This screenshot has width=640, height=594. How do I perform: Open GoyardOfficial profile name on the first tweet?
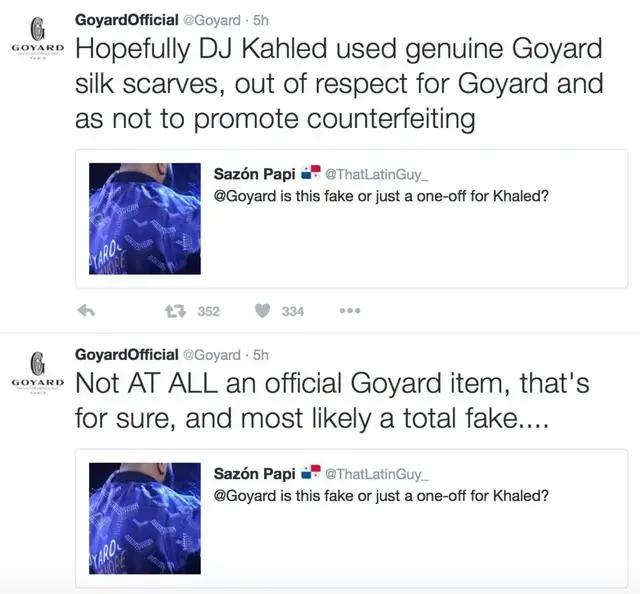126,18
